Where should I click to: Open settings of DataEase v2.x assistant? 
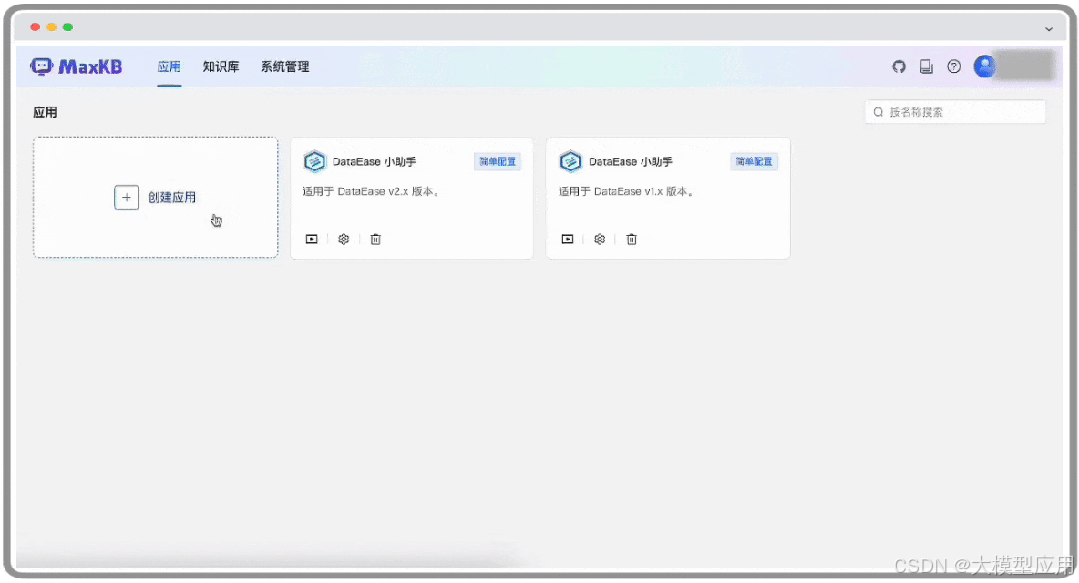point(343,239)
